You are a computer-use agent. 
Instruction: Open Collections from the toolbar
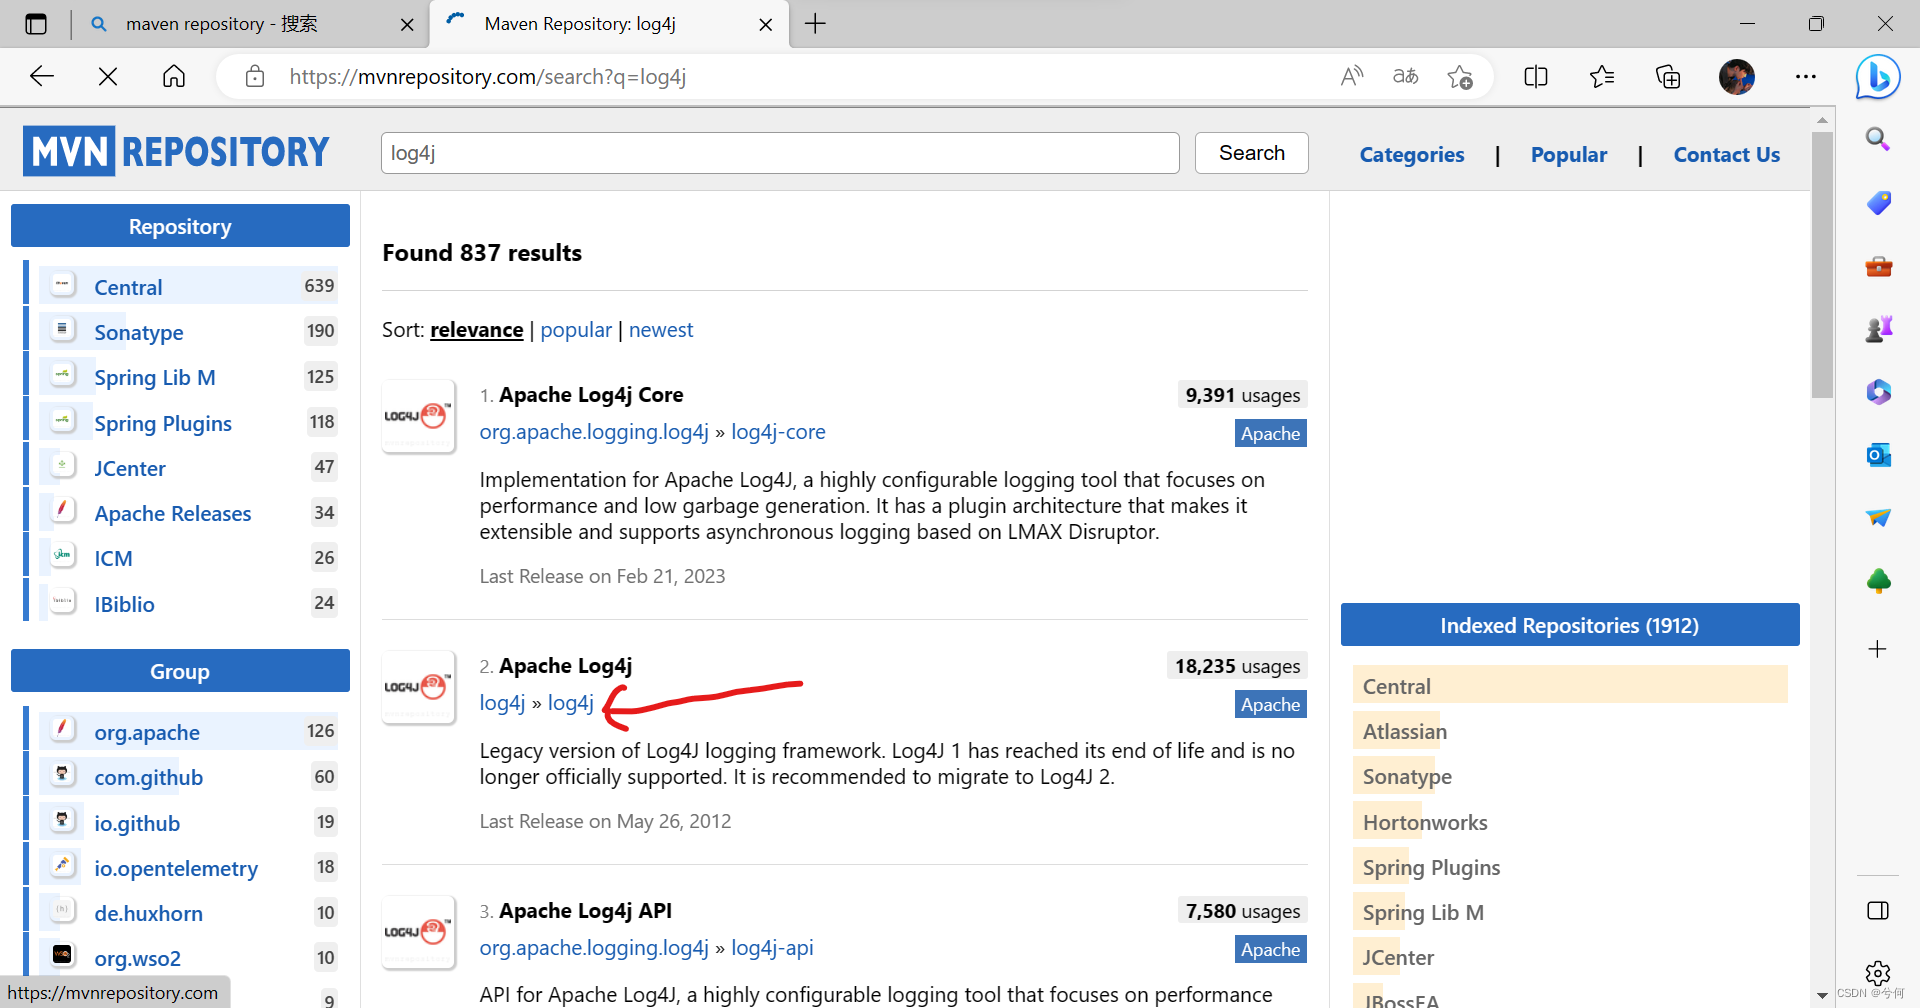pos(1667,76)
